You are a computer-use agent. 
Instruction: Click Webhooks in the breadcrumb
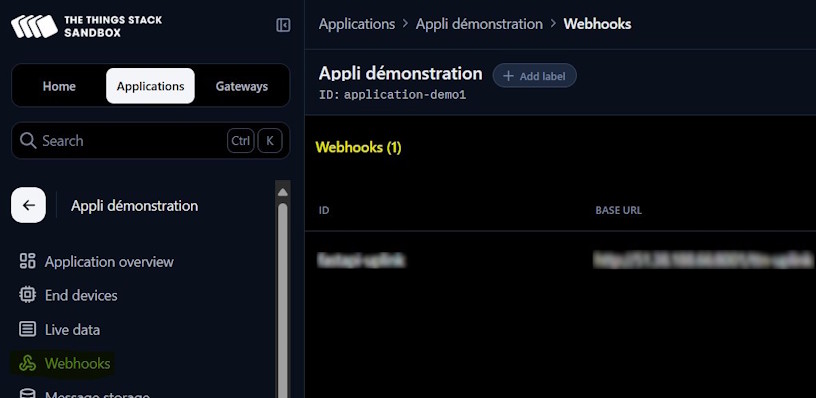[597, 24]
